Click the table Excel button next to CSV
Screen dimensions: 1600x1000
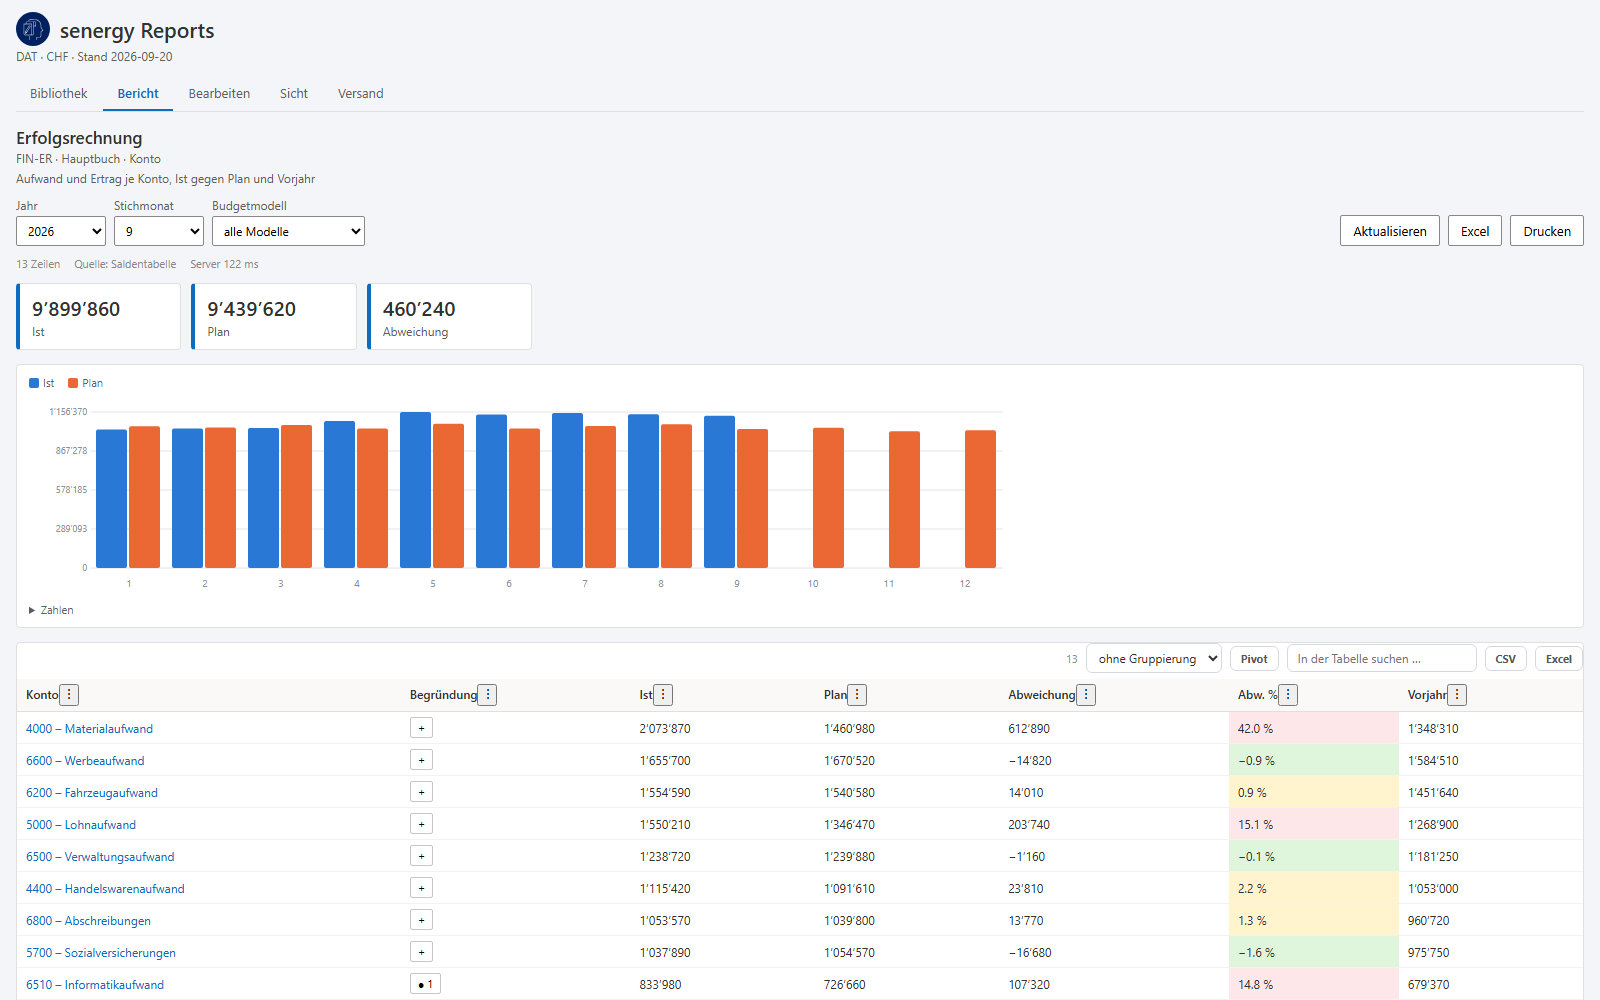coord(1558,659)
